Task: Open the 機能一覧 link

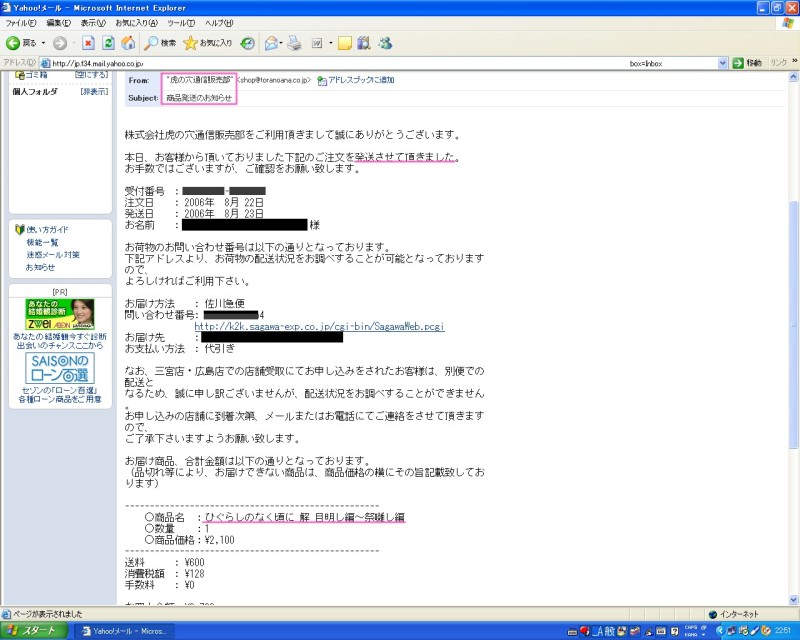Action: [42, 242]
